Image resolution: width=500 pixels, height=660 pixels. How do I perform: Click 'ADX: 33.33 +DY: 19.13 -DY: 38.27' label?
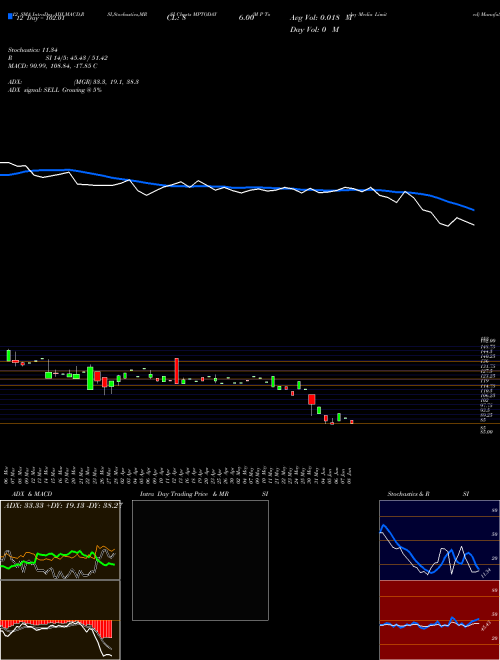click(x=63, y=505)
